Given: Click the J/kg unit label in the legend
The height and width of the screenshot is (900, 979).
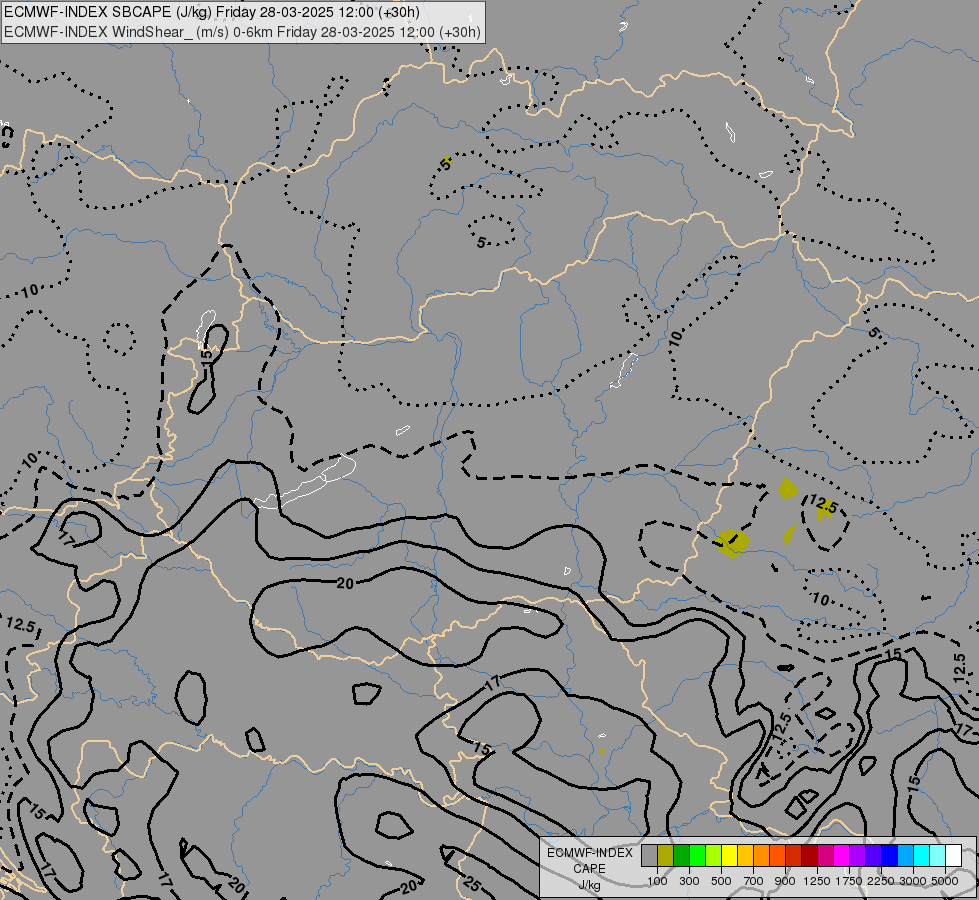Looking at the screenshot, I should tap(589, 886).
